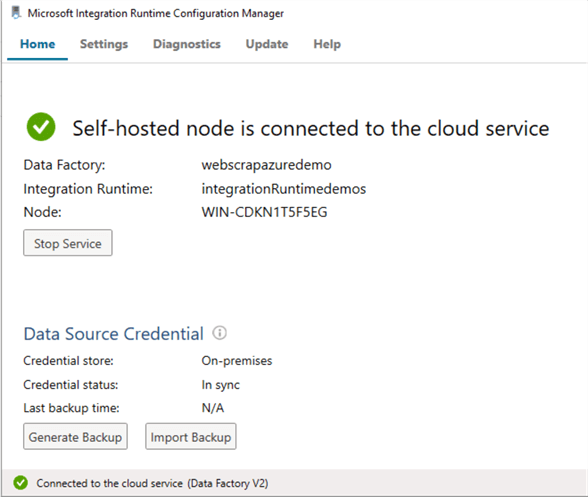Click the N/A last backup time value
Viewport: 588px width, 497px height.
(213, 408)
